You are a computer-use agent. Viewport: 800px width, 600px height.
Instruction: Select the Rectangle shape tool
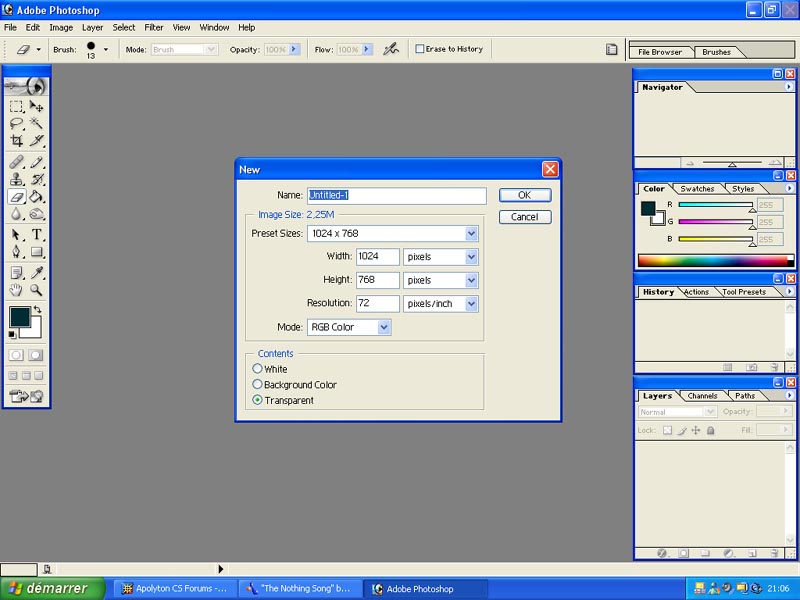coord(36,252)
